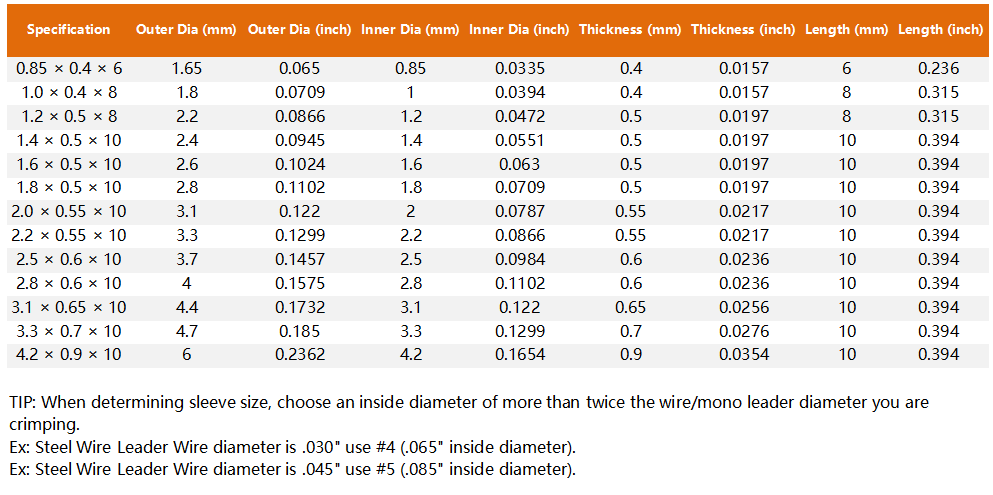
Task: Click the Outer Dia (mm) header
Action: [x=186, y=30]
